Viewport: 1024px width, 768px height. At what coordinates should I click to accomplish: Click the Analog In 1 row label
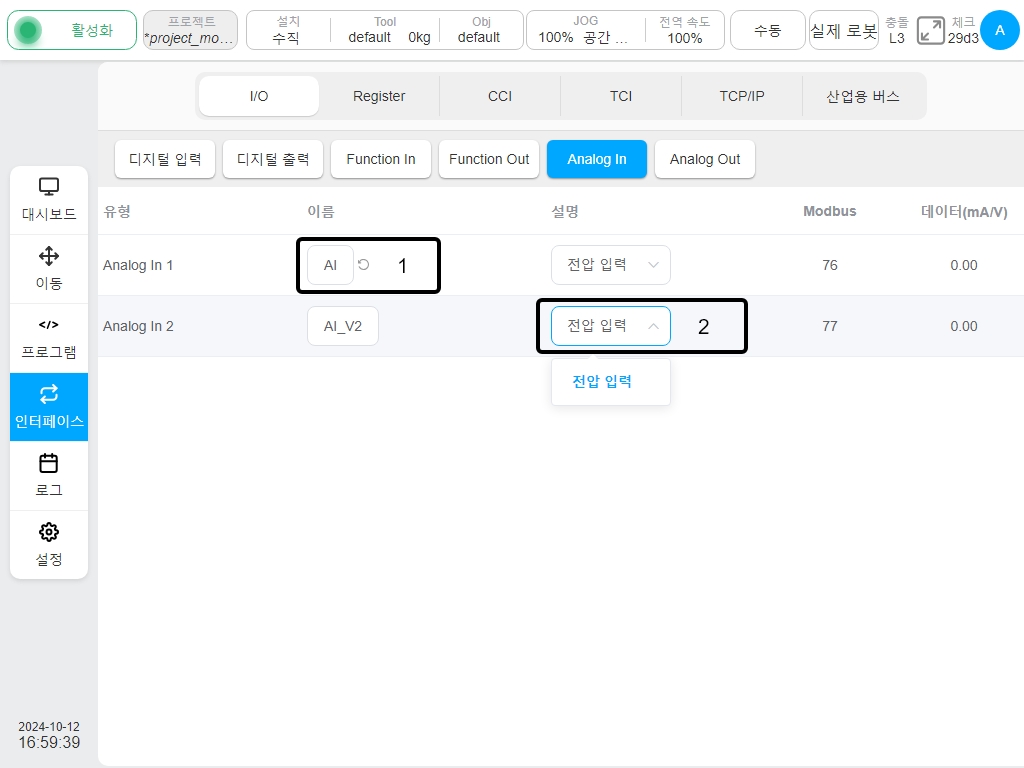(138, 265)
